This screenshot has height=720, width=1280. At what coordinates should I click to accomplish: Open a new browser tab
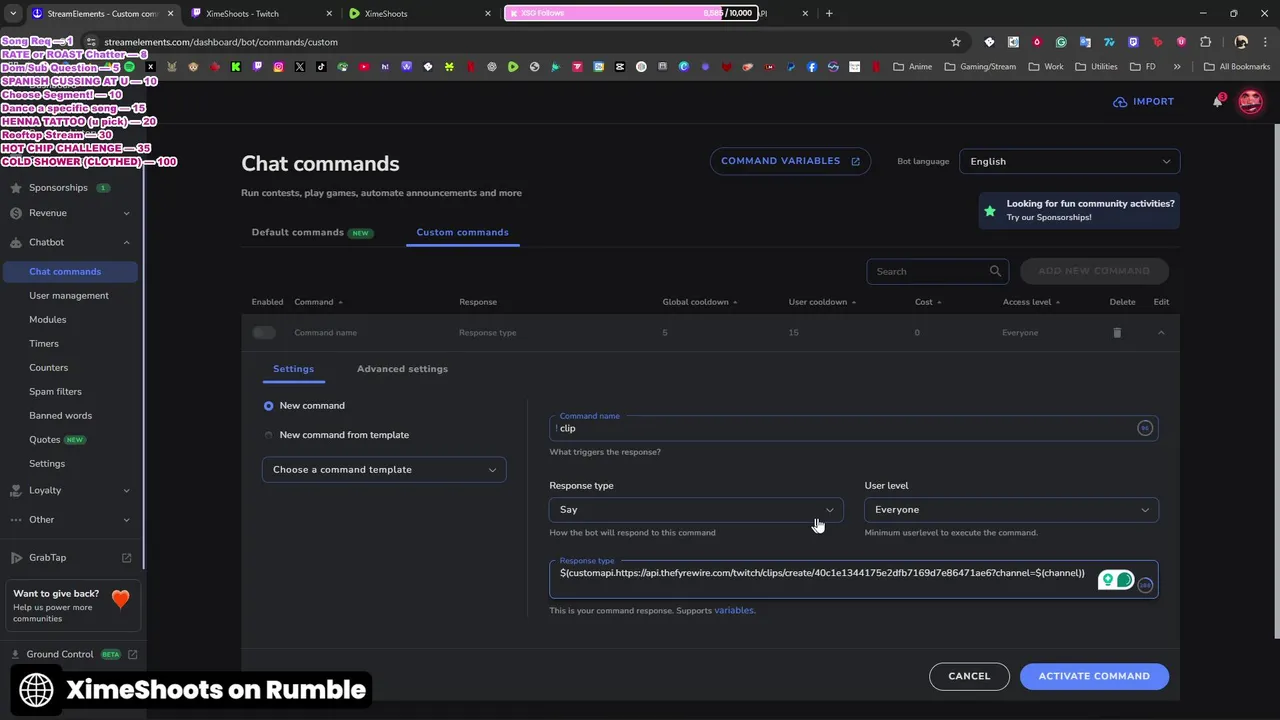(829, 13)
